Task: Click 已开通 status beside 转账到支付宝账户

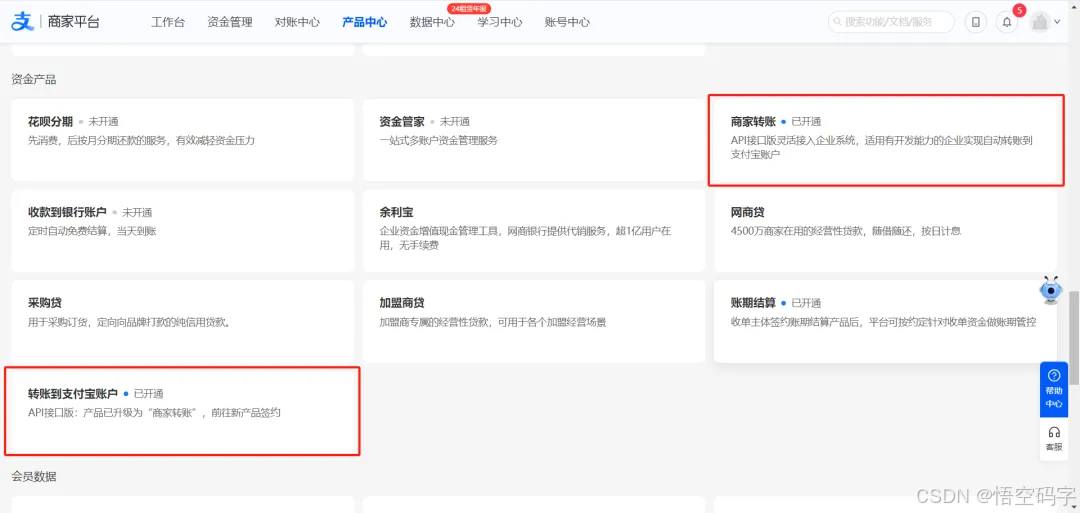Action: click(x=148, y=394)
